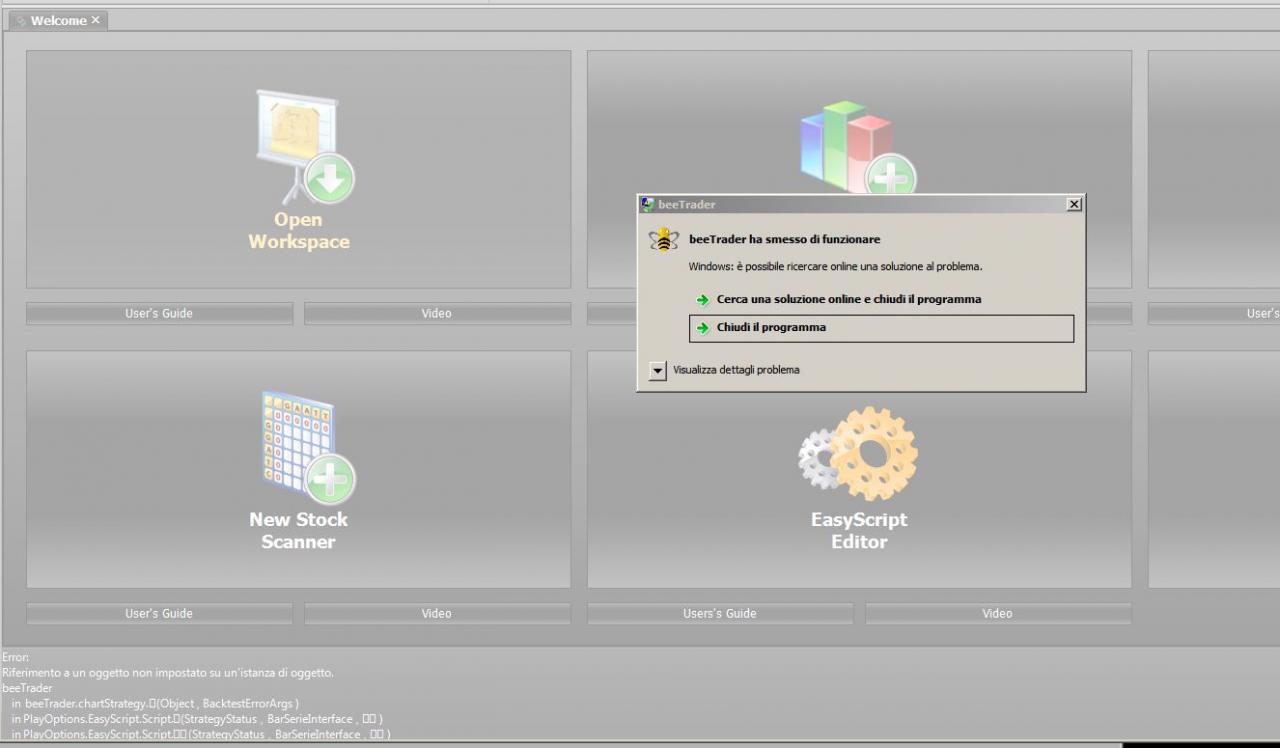Click beeTrader title bar icon in dialog

[648, 204]
